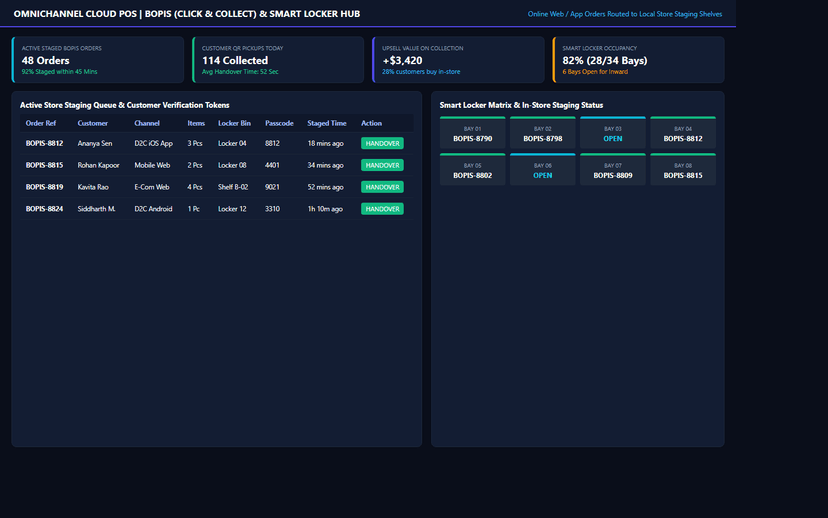Screen dimensions: 828x518
Task: Click the E-Com Web channel cell
Action: tap(152, 187)
